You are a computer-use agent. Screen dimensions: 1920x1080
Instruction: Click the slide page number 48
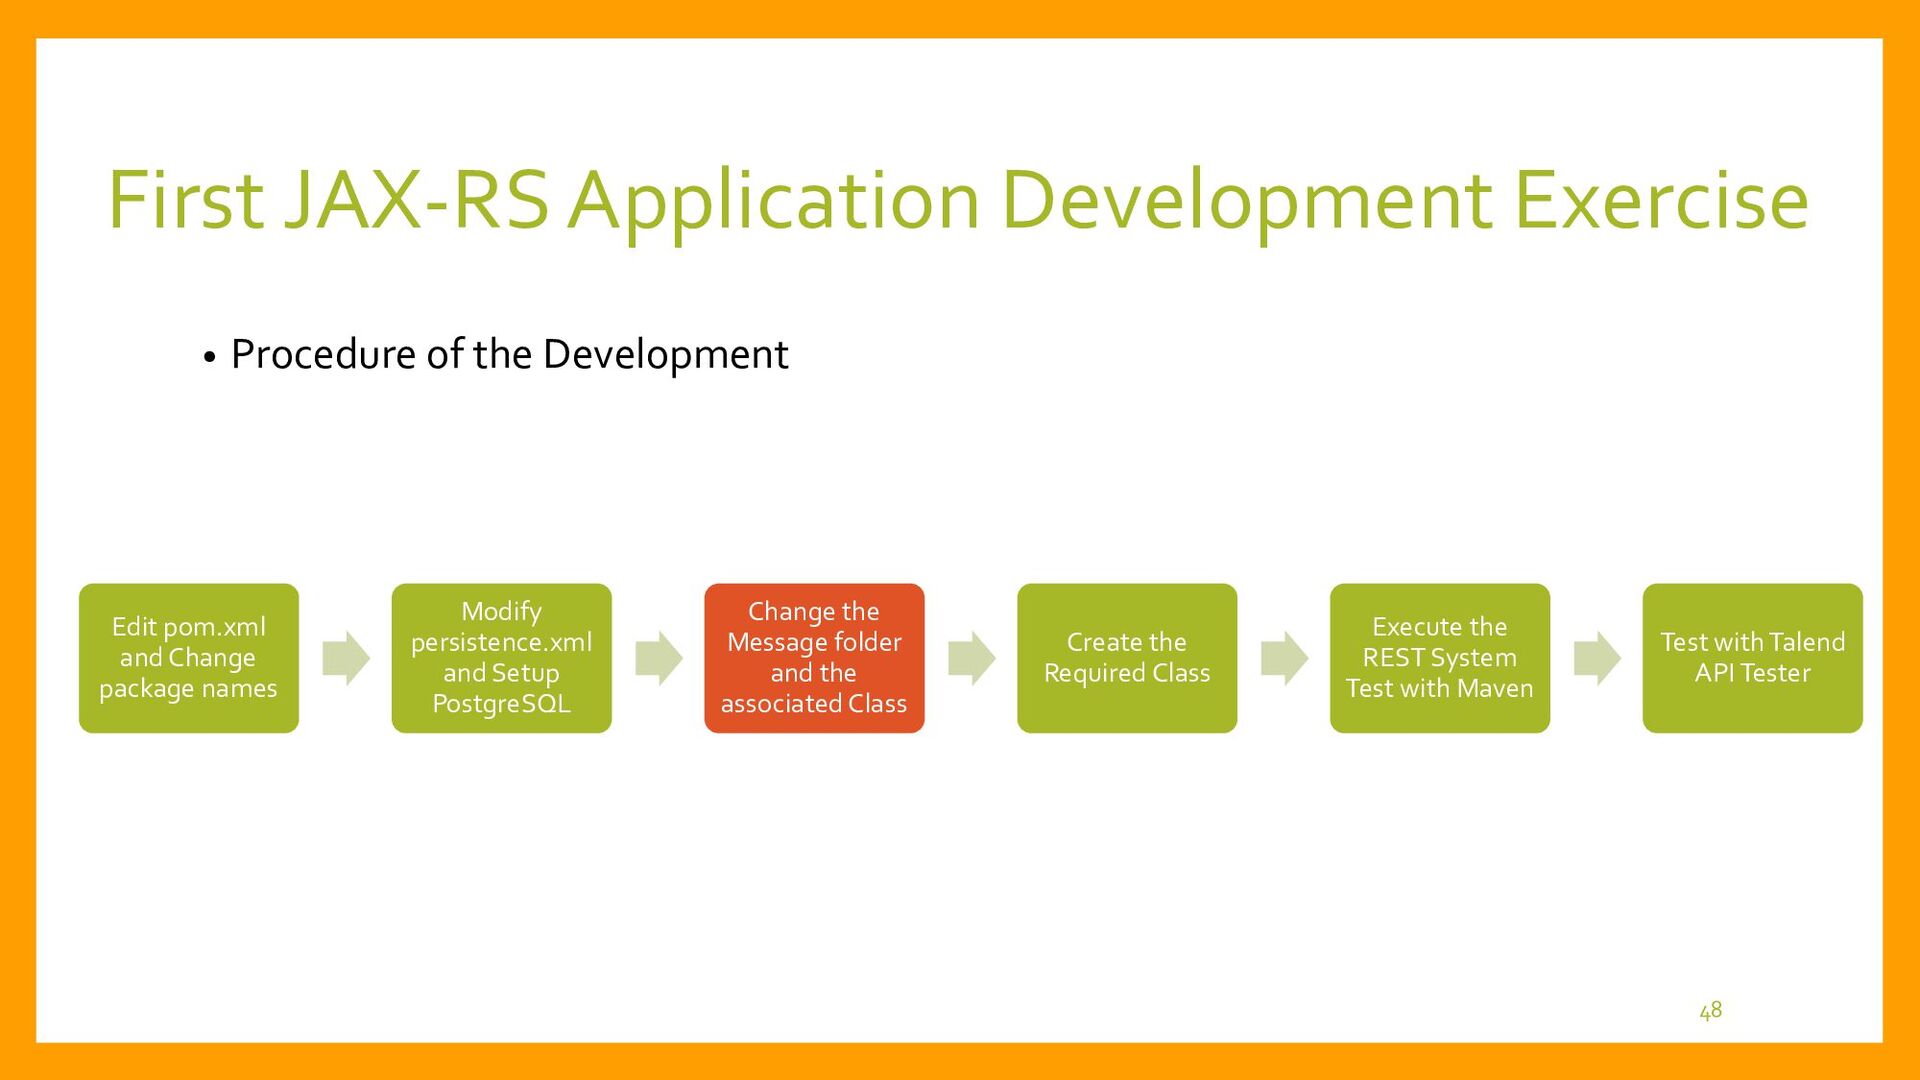pyautogui.click(x=1711, y=1010)
